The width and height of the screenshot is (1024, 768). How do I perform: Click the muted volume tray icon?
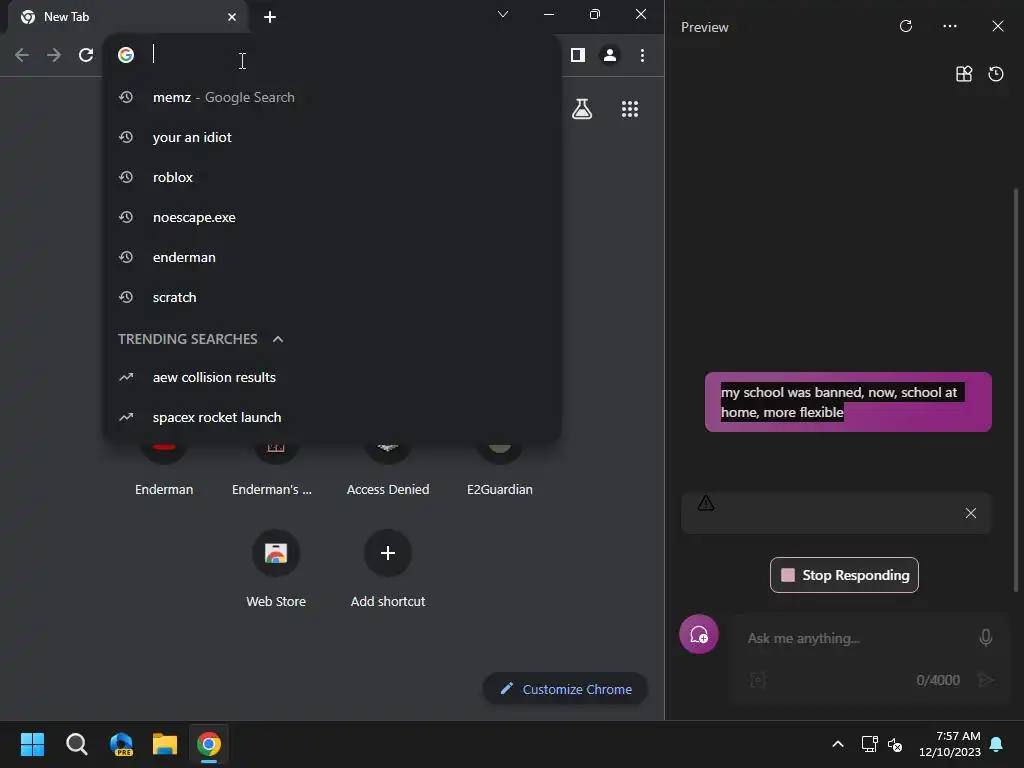pos(895,744)
